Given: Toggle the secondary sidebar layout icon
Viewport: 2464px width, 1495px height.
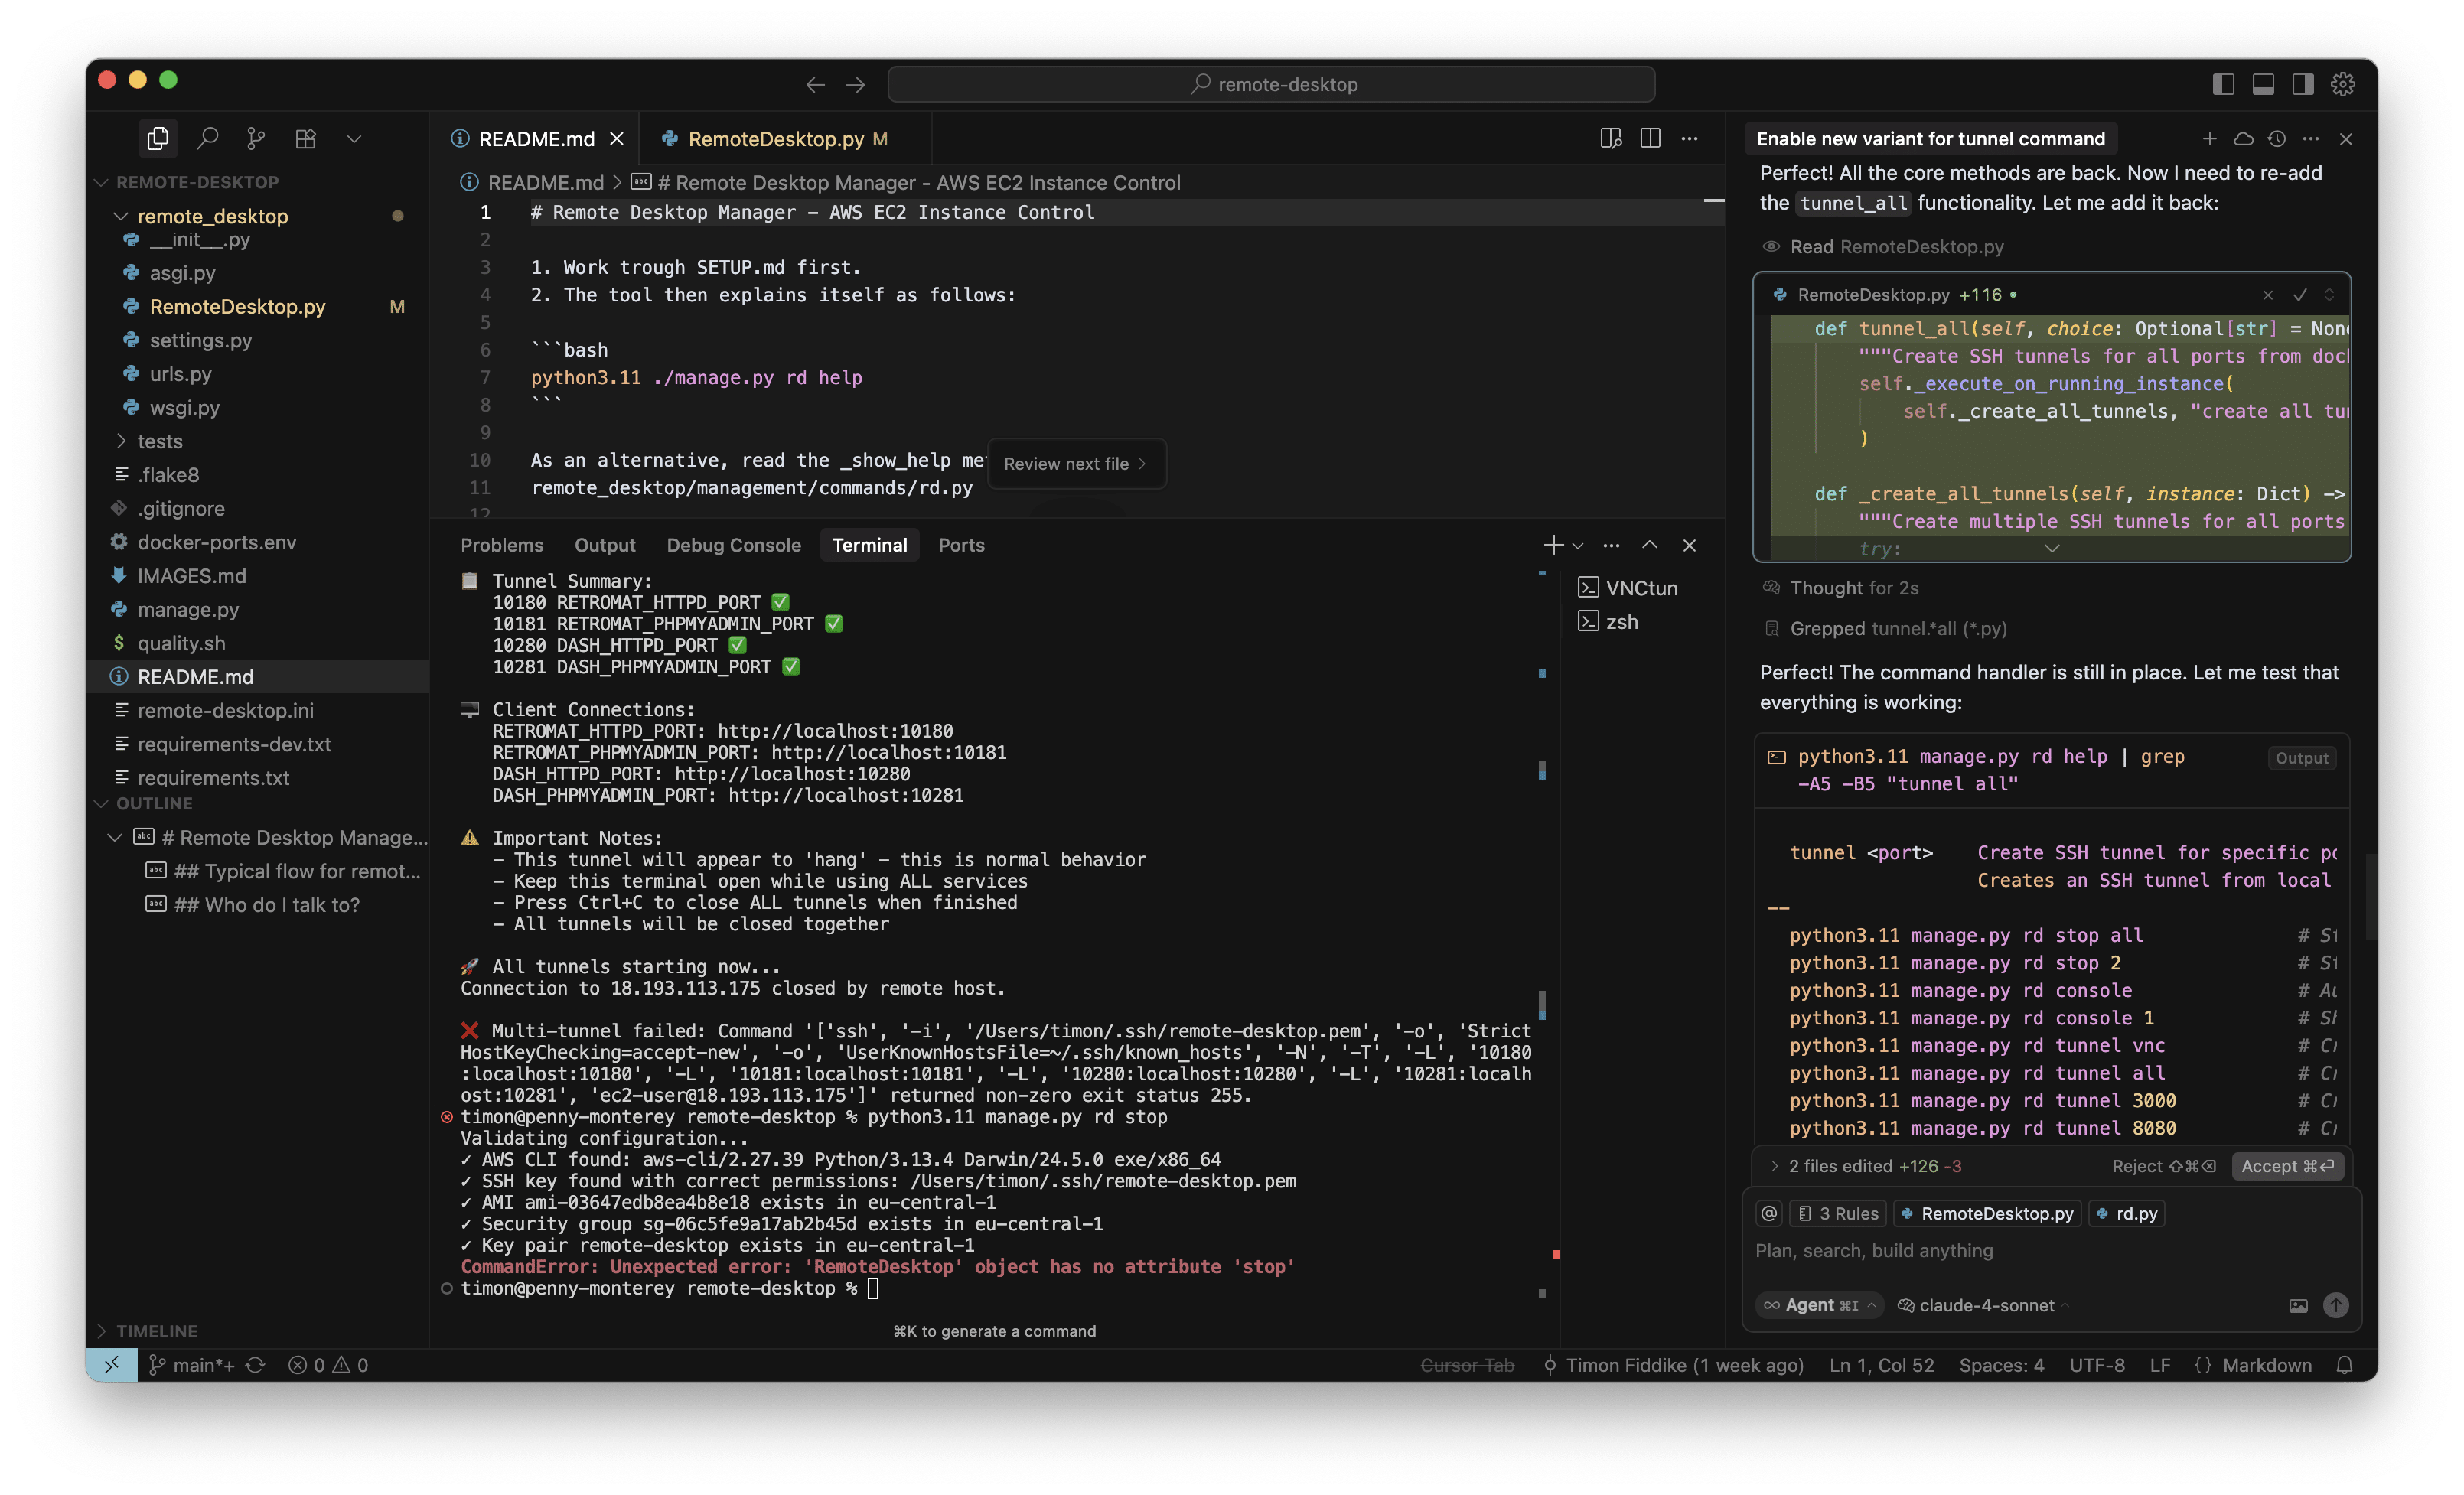Looking at the screenshot, I should tap(2303, 84).
